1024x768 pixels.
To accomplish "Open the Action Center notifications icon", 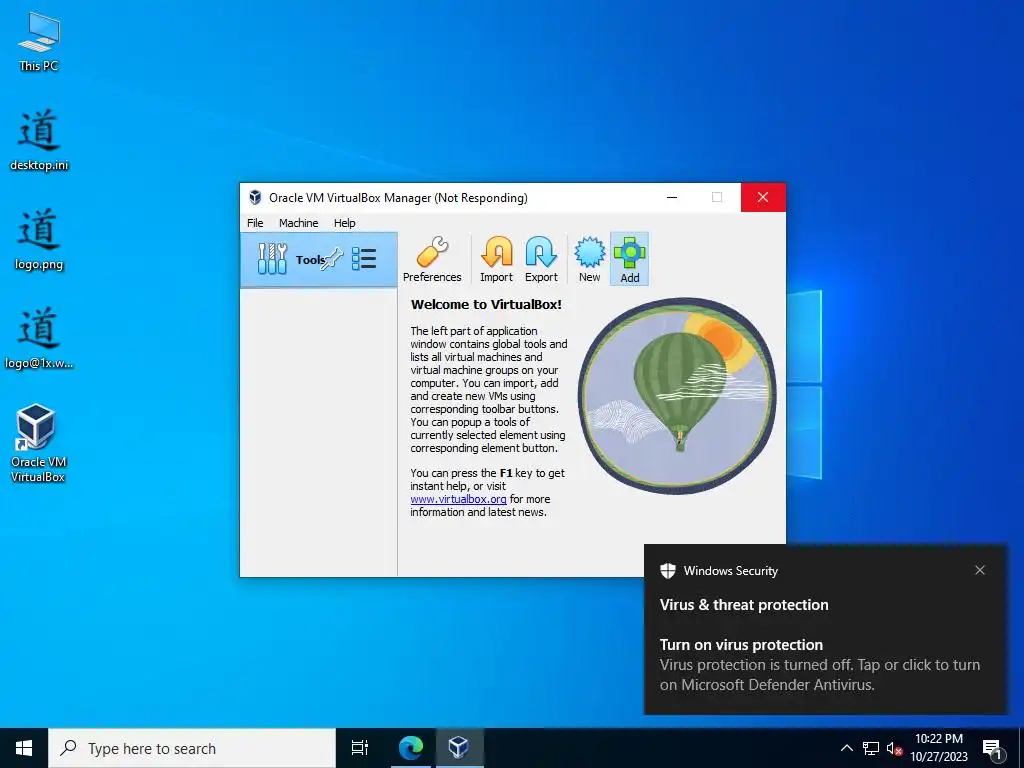I will (992, 749).
